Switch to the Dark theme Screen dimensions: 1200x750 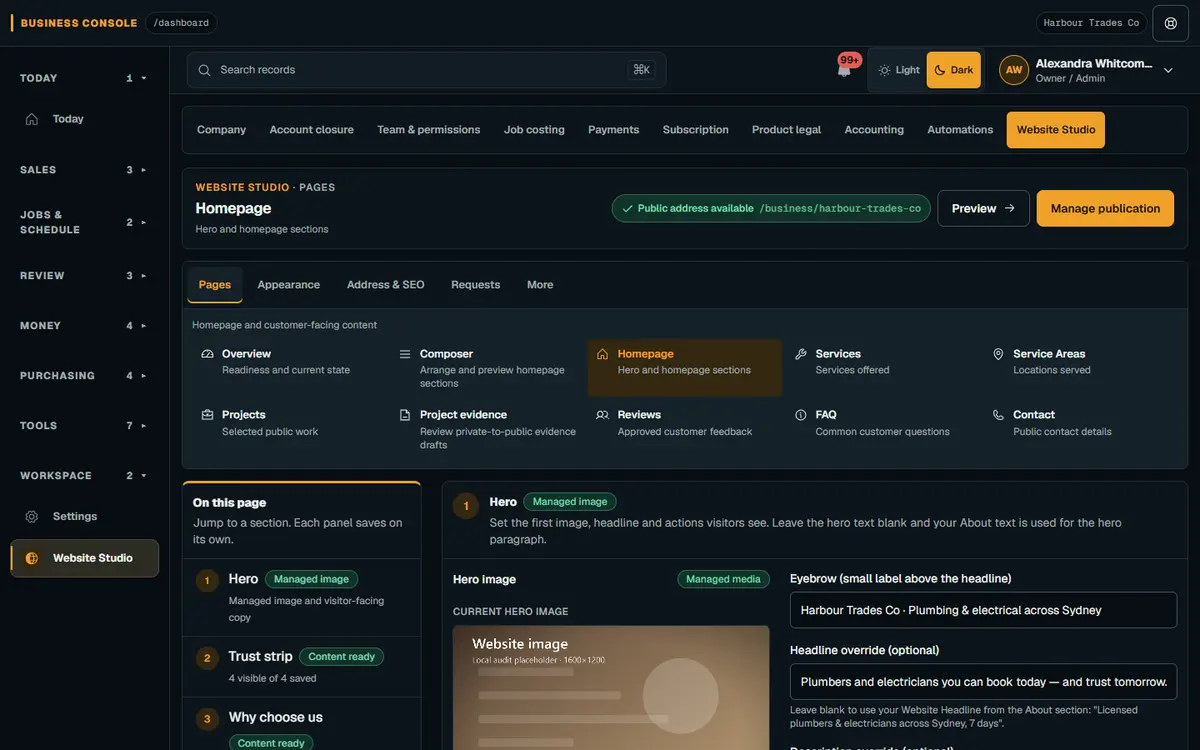[954, 70]
